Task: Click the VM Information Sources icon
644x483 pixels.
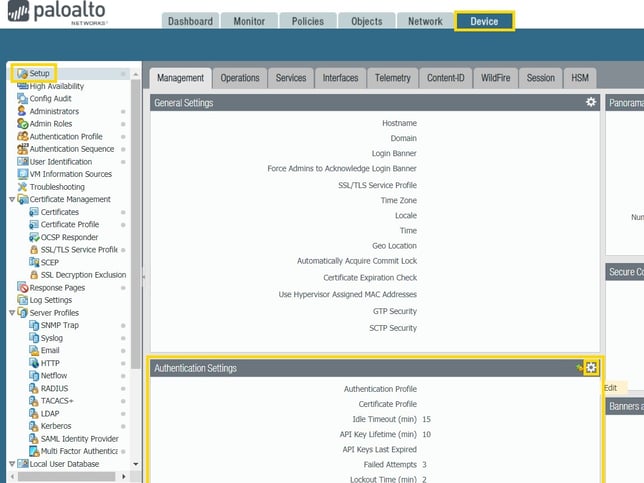Action: point(22,174)
